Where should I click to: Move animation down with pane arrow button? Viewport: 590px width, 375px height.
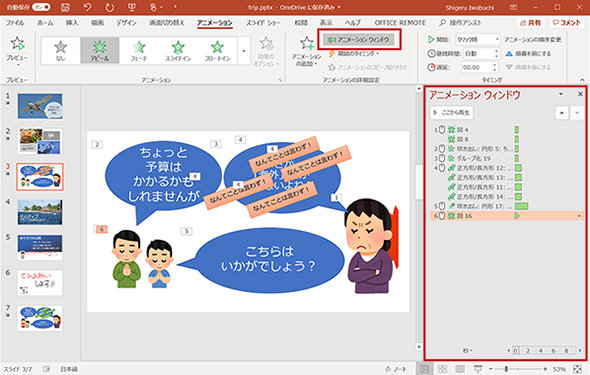(x=577, y=113)
